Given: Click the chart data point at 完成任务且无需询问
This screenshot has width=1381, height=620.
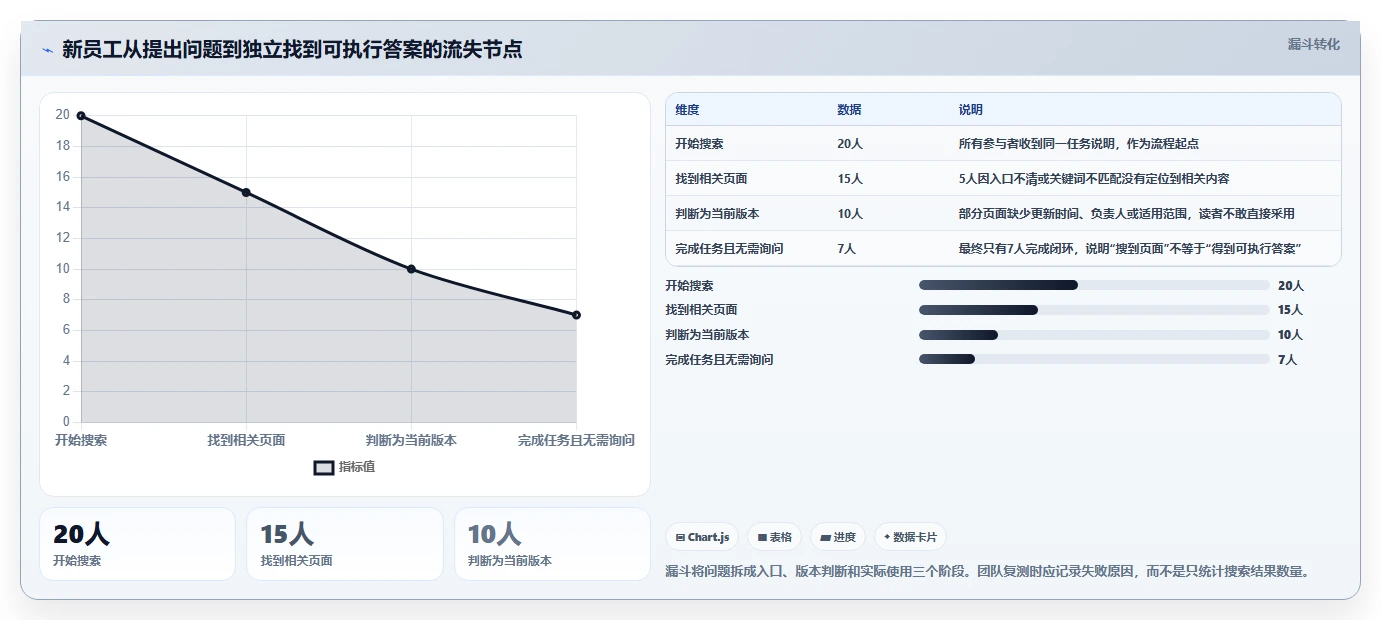Looking at the screenshot, I should [x=576, y=315].
